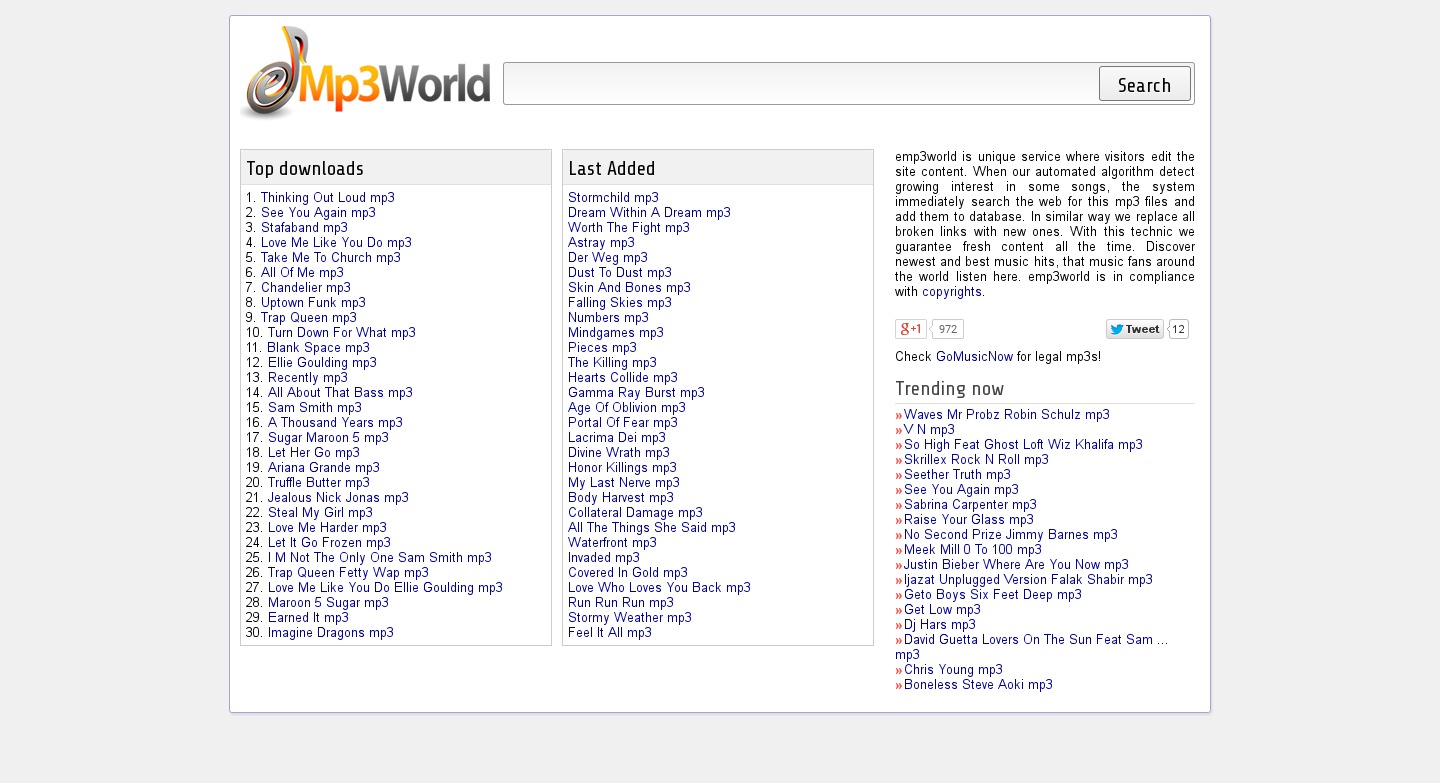The height and width of the screenshot is (783, 1440).
Task: Click the Google +1 button
Action: 910,329
